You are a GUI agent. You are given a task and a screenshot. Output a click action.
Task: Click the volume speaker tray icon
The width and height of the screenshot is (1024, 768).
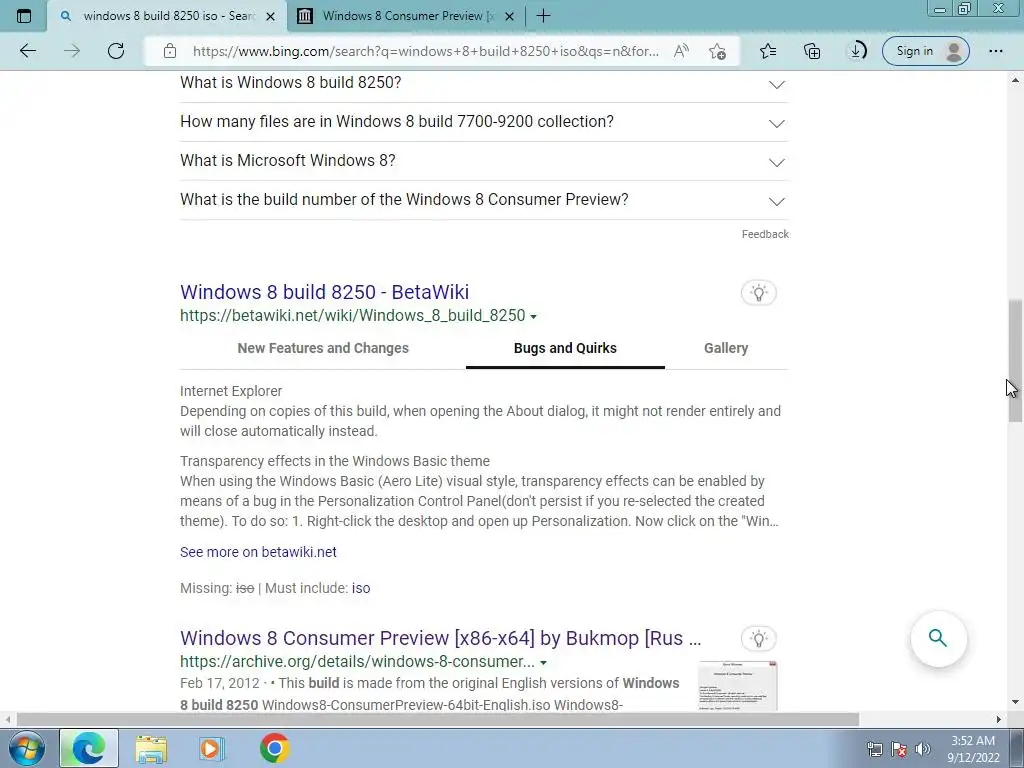pyautogui.click(x=923, y=750)
